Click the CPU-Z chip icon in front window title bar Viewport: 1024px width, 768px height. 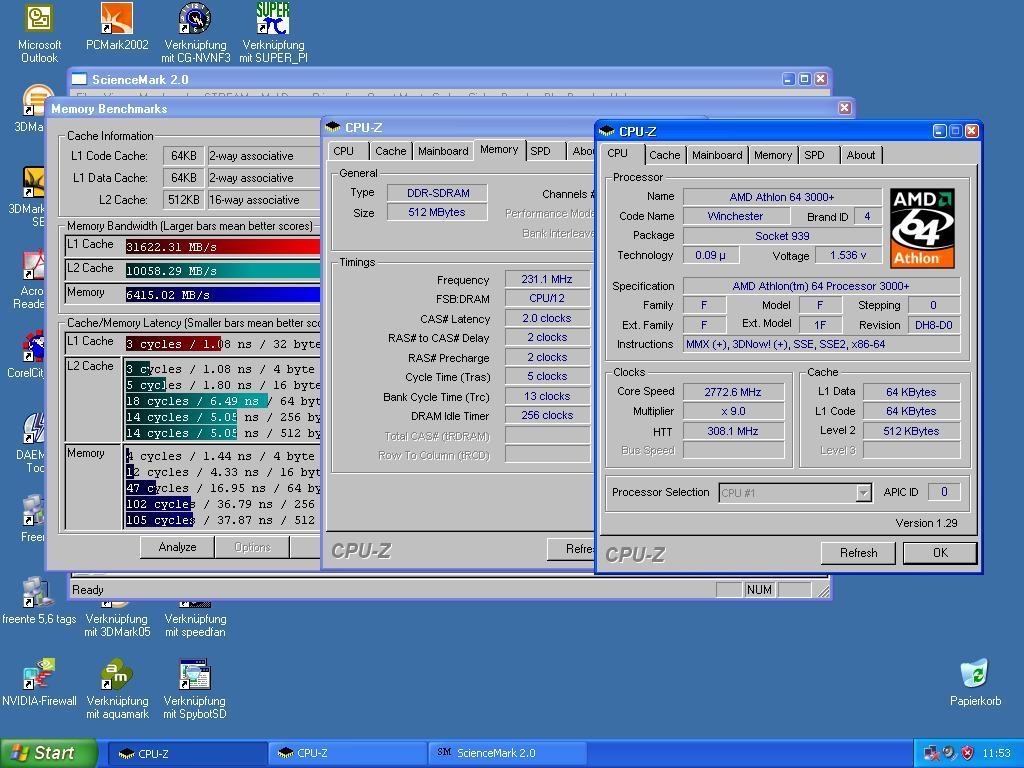[x=607, y=131]
